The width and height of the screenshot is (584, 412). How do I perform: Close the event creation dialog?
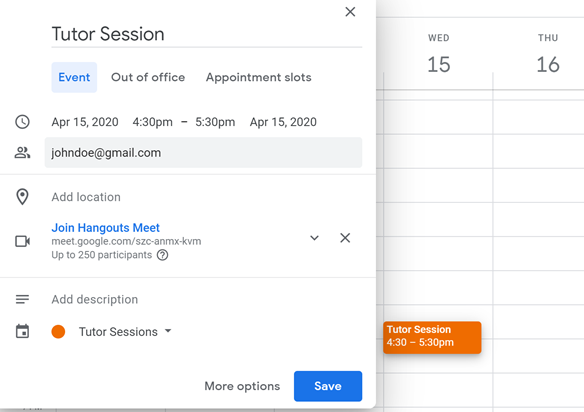coord(350,12)
